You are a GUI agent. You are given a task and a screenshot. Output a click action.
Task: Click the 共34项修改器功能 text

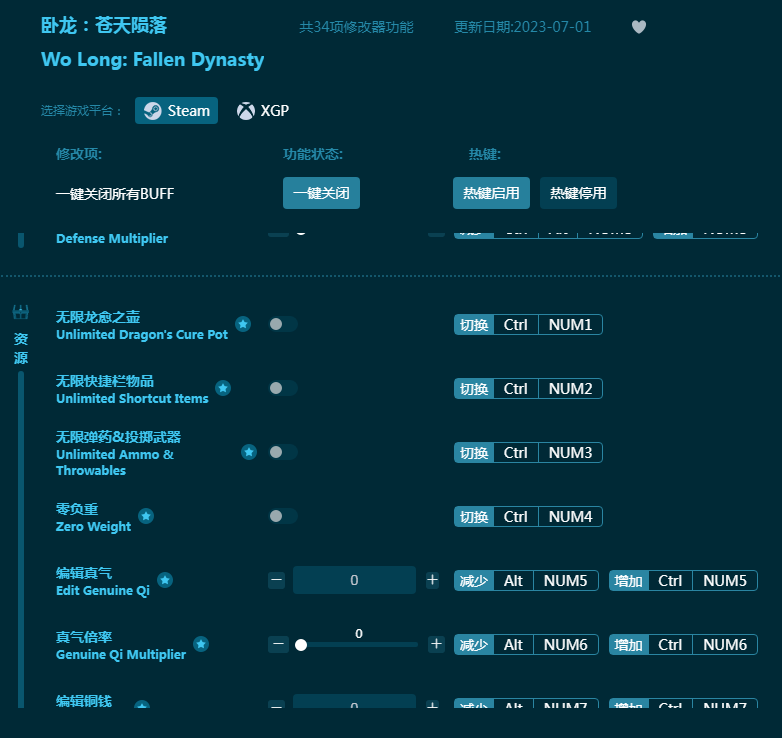(x=356, y=27)
